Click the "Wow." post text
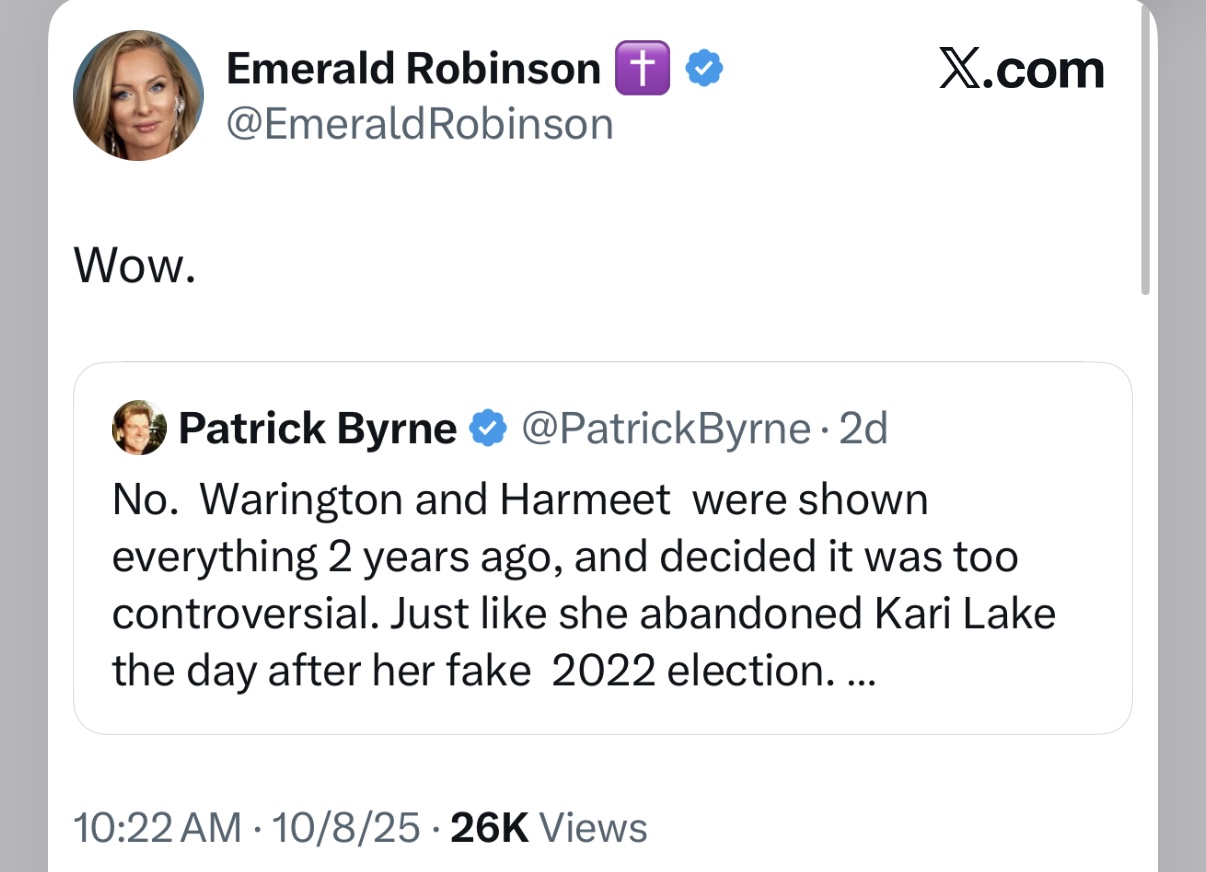The width and height of the screenshot is (1206, 872). tap(135, 269)
